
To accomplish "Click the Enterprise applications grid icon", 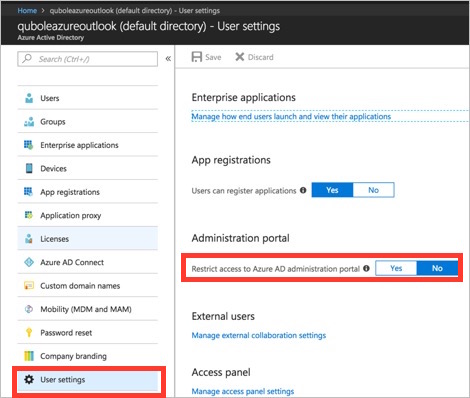I will click(x=29, y=145).
